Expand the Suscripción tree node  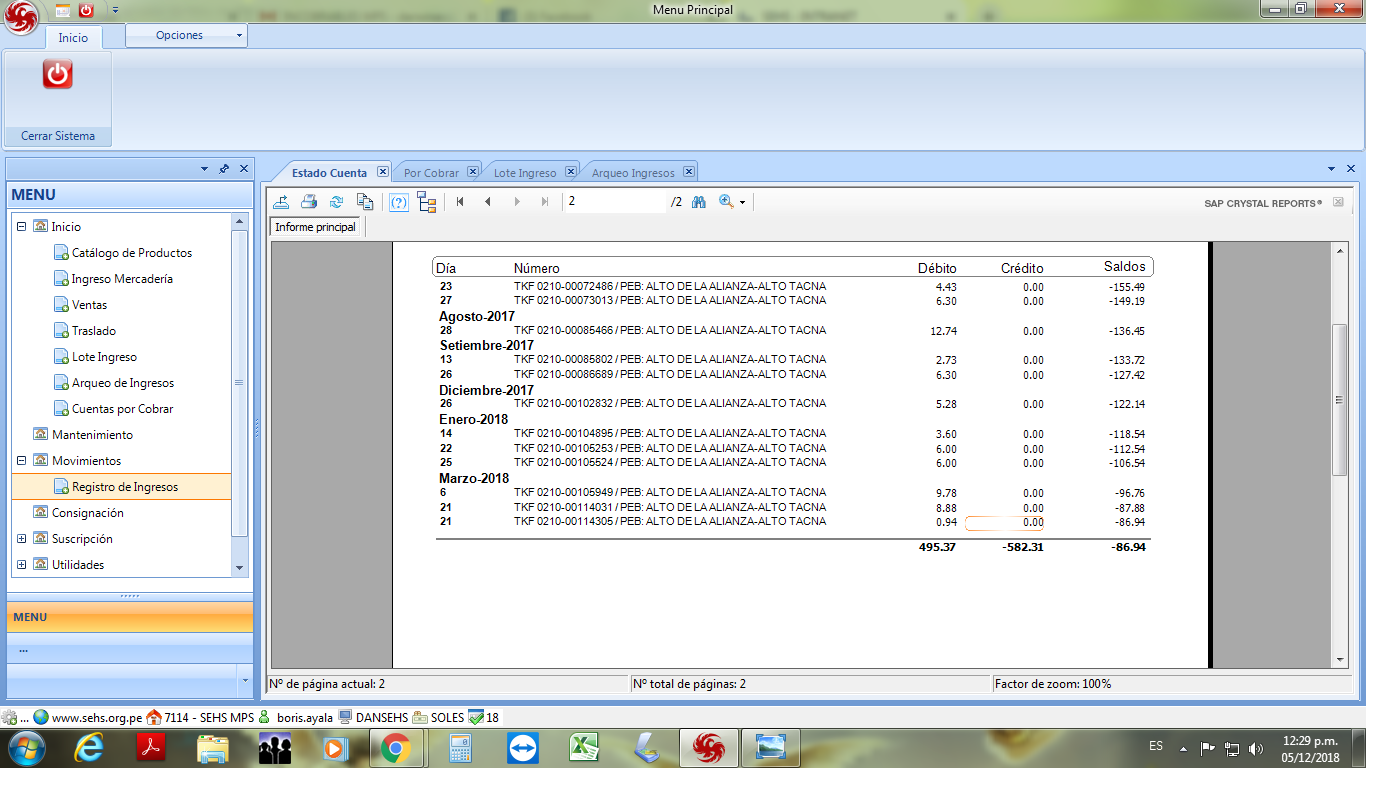22,539
